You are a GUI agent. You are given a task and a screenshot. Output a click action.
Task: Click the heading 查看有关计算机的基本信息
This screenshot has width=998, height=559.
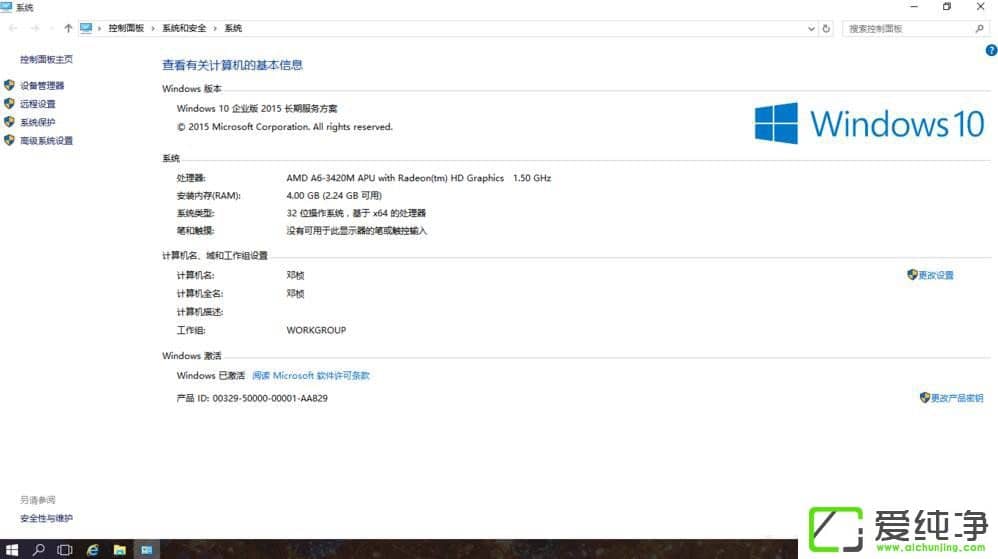(x=232, y=65)
